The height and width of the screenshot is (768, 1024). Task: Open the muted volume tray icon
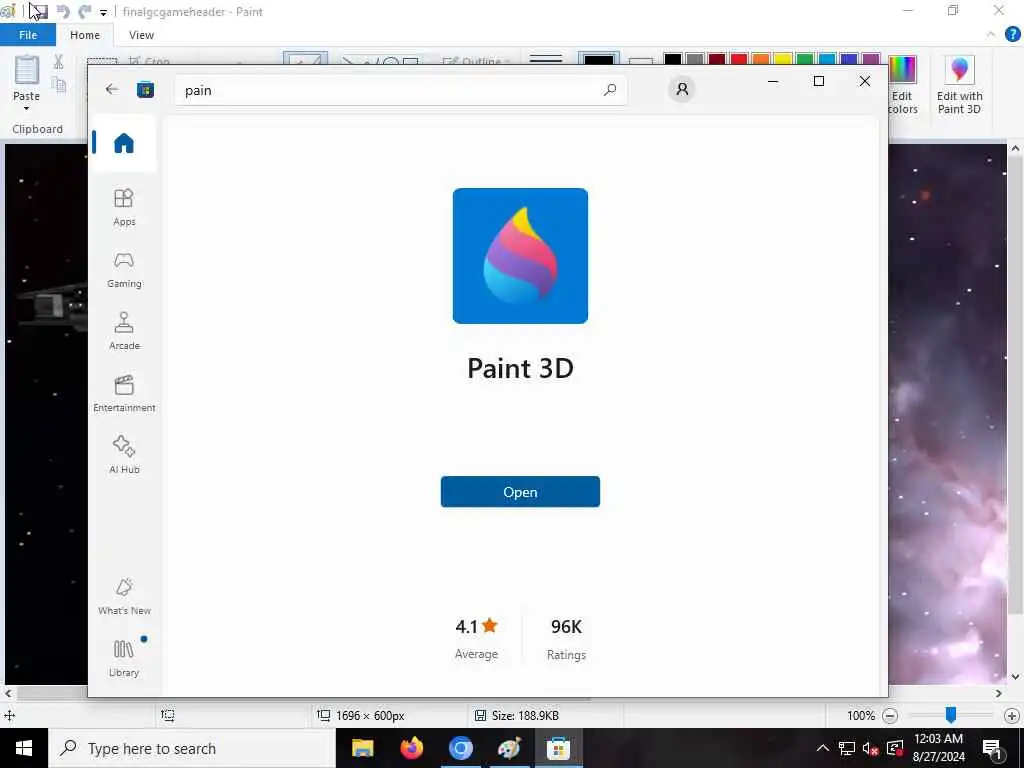[x=871, y=748]
